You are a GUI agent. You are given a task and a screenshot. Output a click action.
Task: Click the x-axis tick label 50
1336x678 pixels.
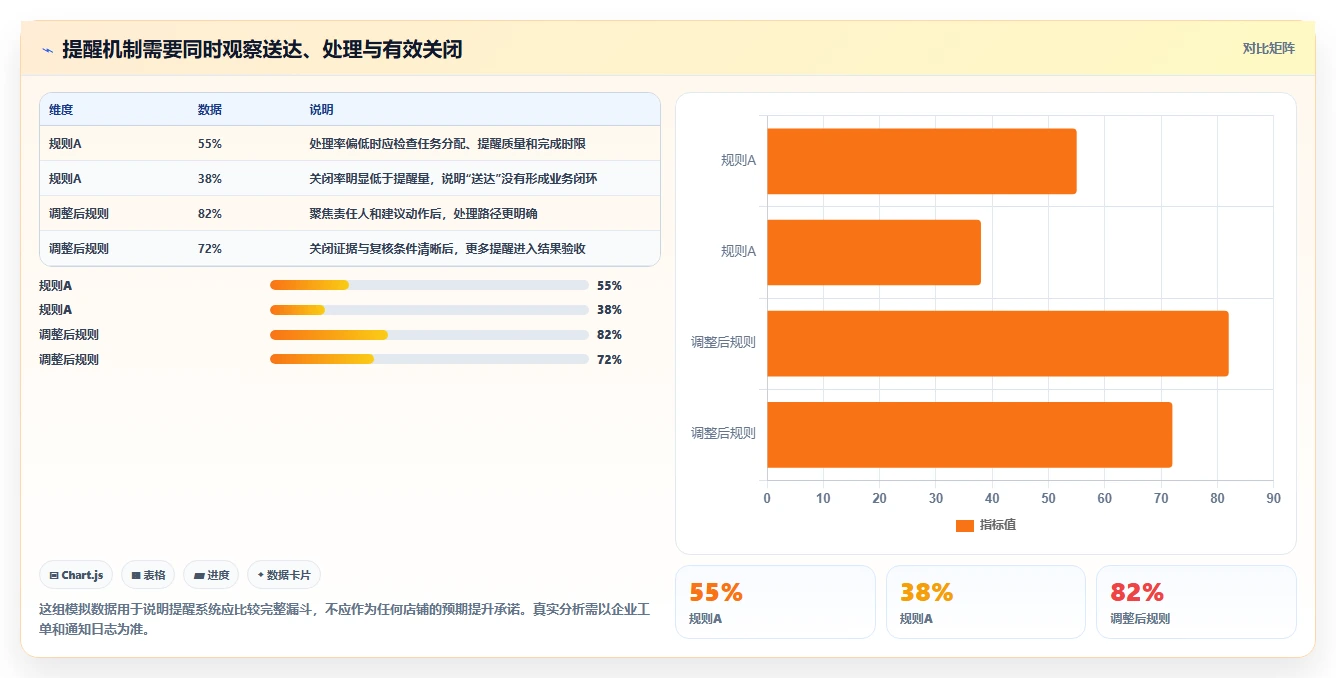1048,498
